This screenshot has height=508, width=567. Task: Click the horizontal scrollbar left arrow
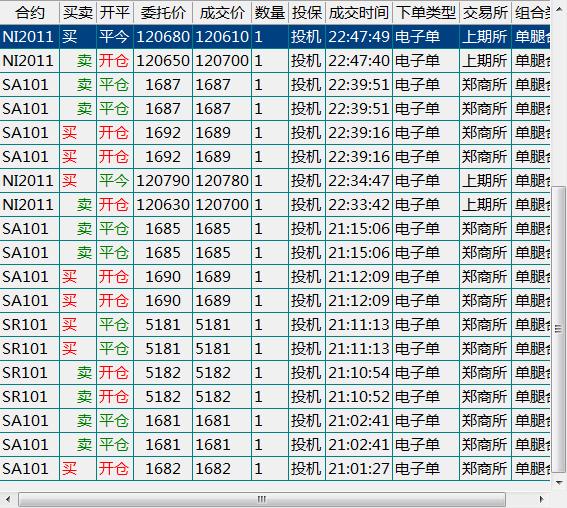click(8, 500)
